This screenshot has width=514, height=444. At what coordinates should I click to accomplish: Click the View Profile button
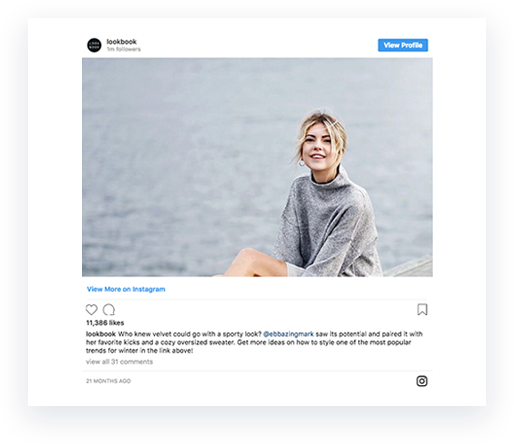tap(403, 45)
